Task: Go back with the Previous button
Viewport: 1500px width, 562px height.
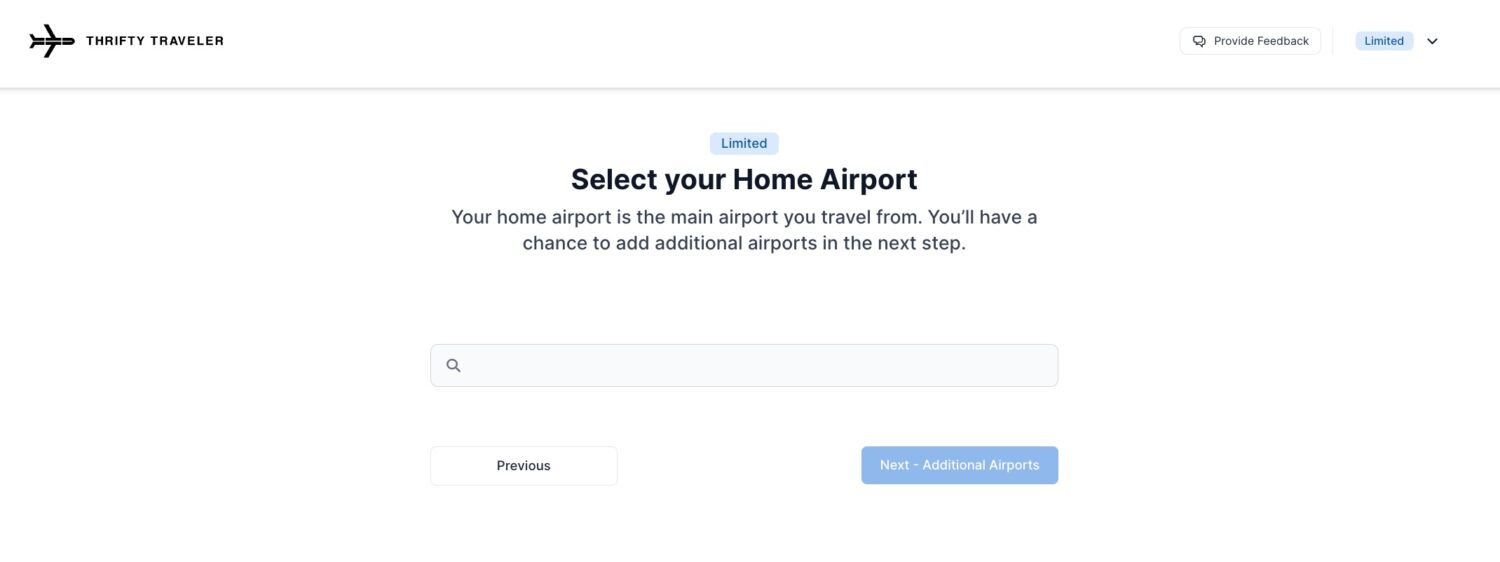Action: (524, 466)
